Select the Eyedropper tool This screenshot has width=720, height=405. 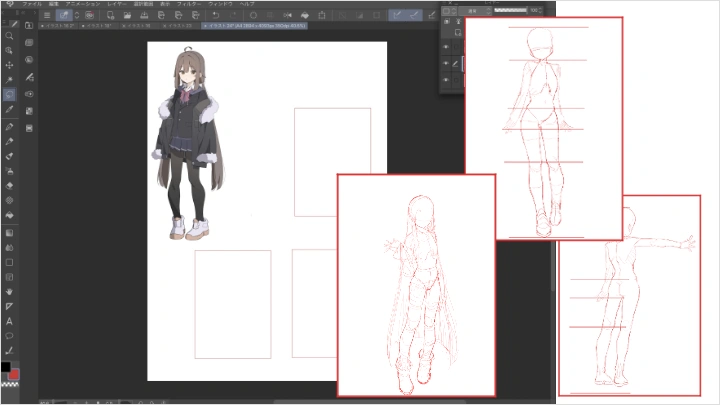pyautogui.click(x=9, y=109)
